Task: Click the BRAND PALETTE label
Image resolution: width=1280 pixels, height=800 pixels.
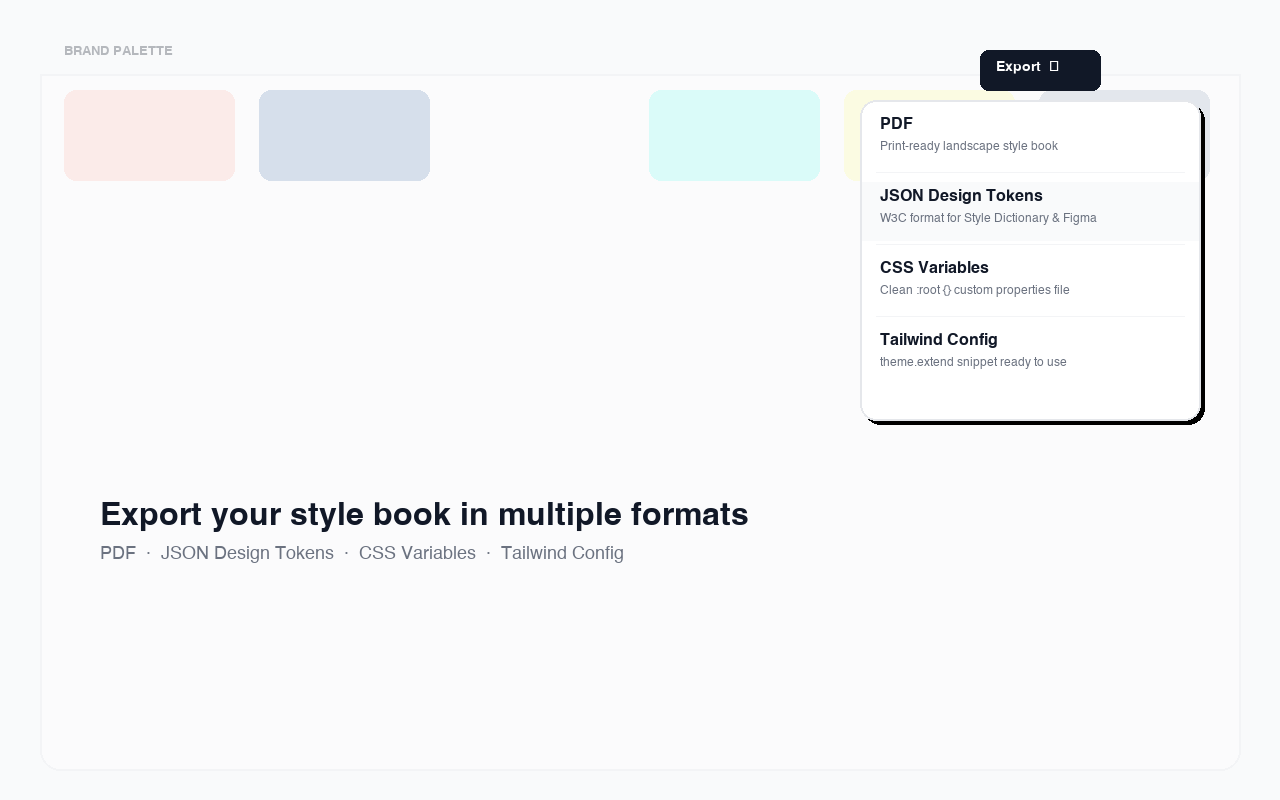Action: [118, 50]
